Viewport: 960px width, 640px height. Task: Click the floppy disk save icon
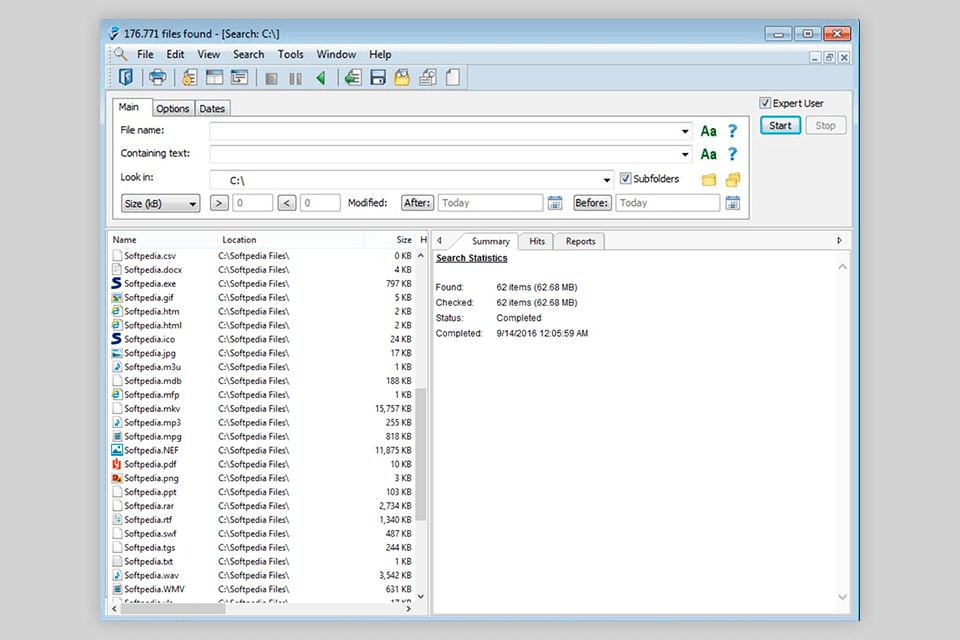(378, 77)
